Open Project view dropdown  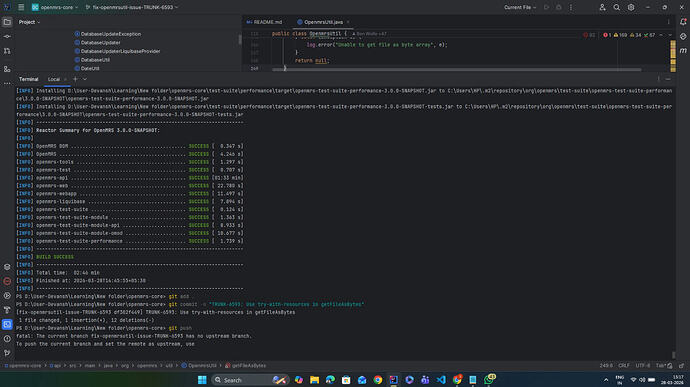pos(29,22)
